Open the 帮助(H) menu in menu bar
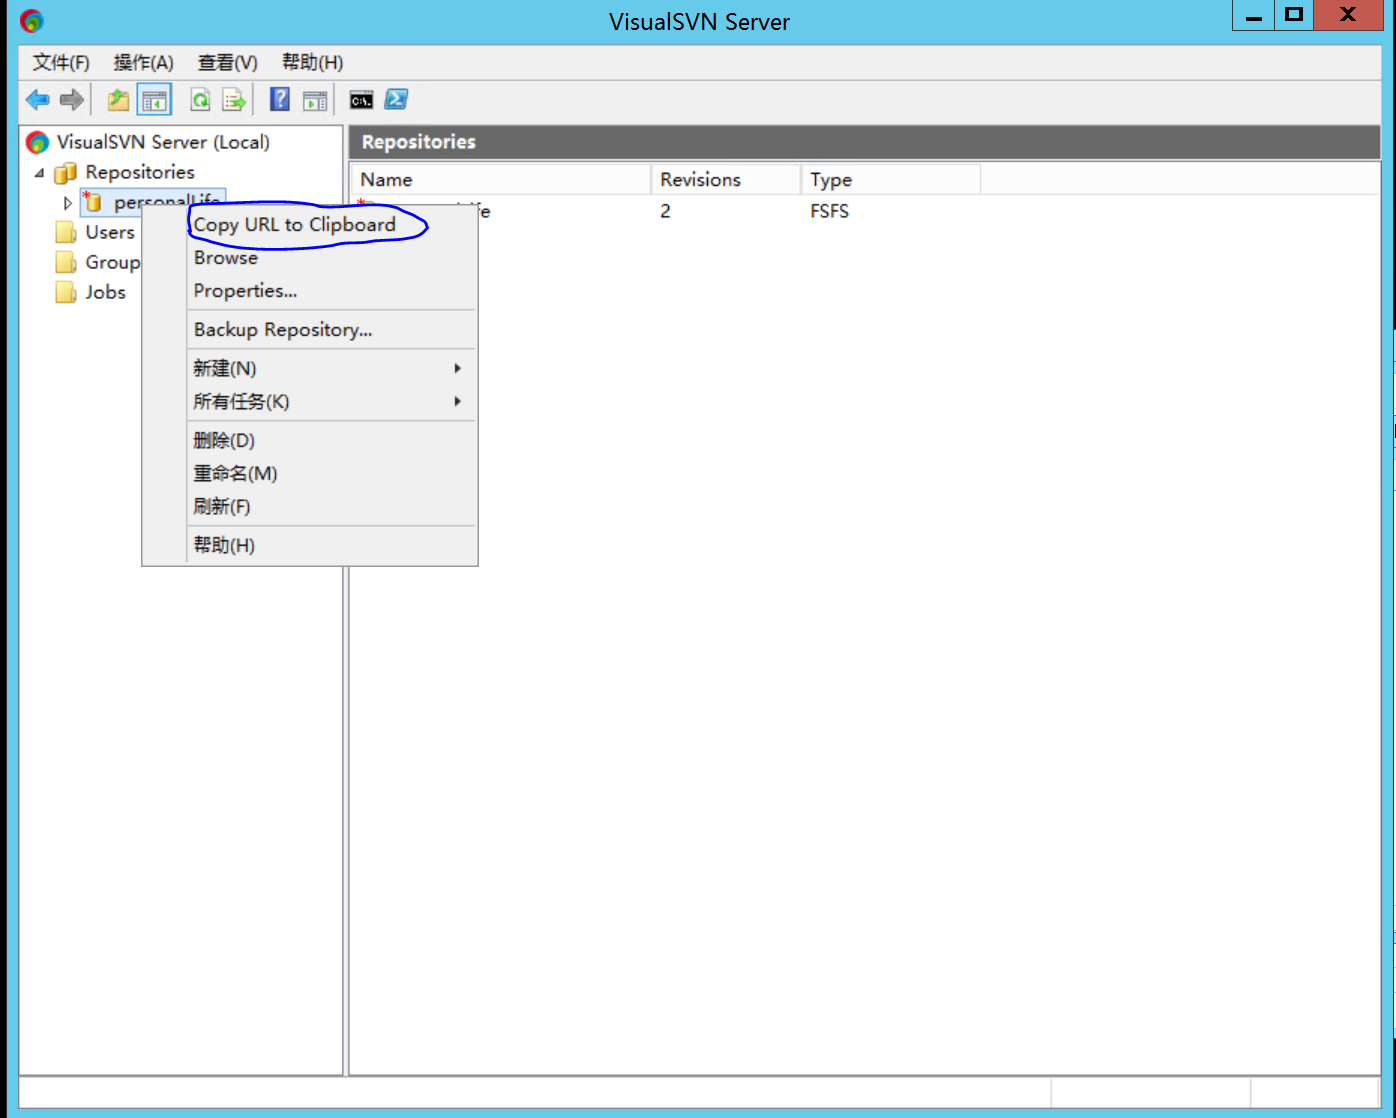The width and height of the screenshot is (1396, 1118). click(312, 63)
